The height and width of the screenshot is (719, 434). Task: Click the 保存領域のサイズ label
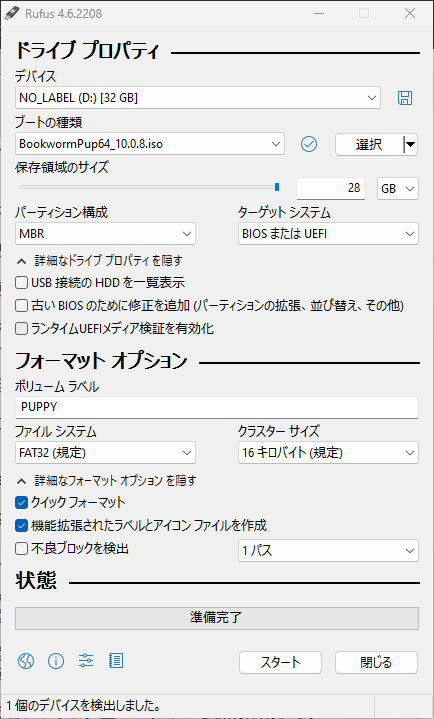(62, 167)
